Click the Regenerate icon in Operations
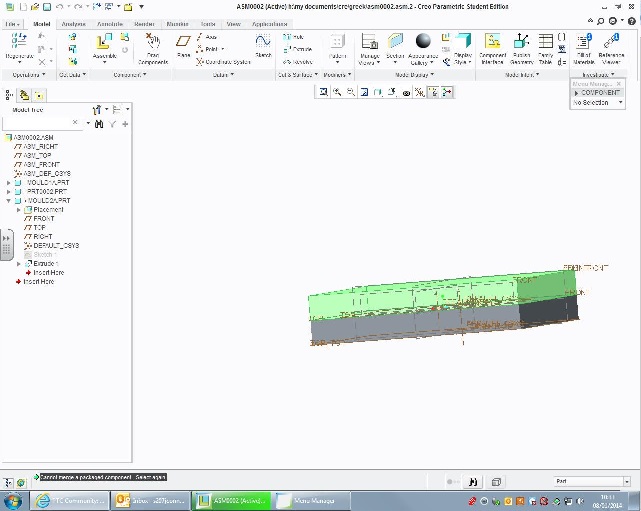 point(19,41)
